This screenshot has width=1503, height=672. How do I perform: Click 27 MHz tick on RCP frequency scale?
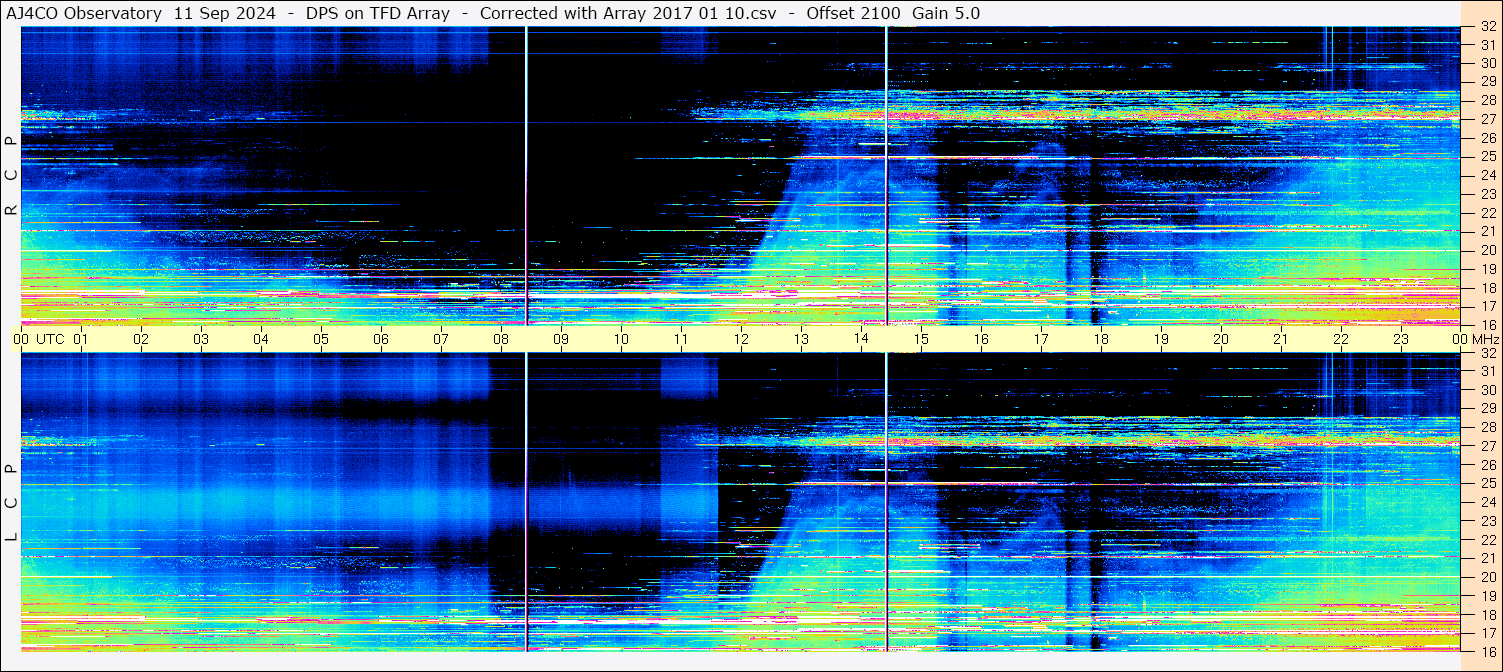tap(1487, 119)
